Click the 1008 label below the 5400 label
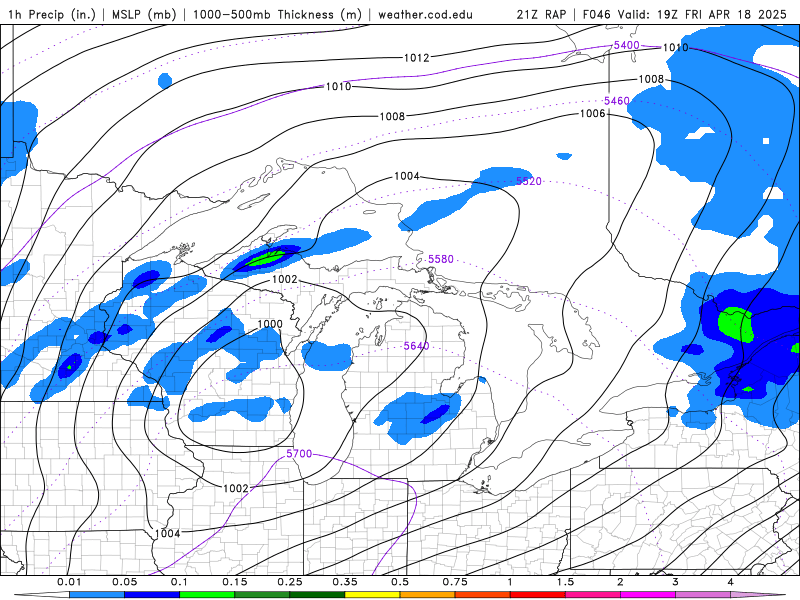The image size is (800, 600). 651,79
